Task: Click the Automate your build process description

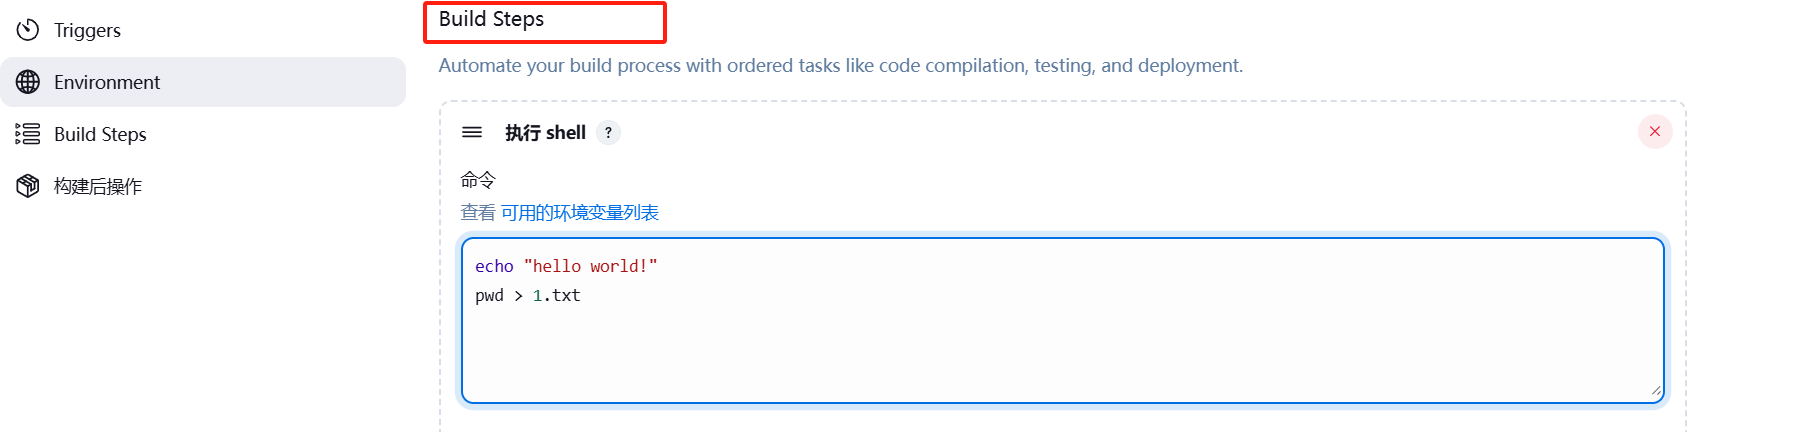Action: [x=841, y=65]
